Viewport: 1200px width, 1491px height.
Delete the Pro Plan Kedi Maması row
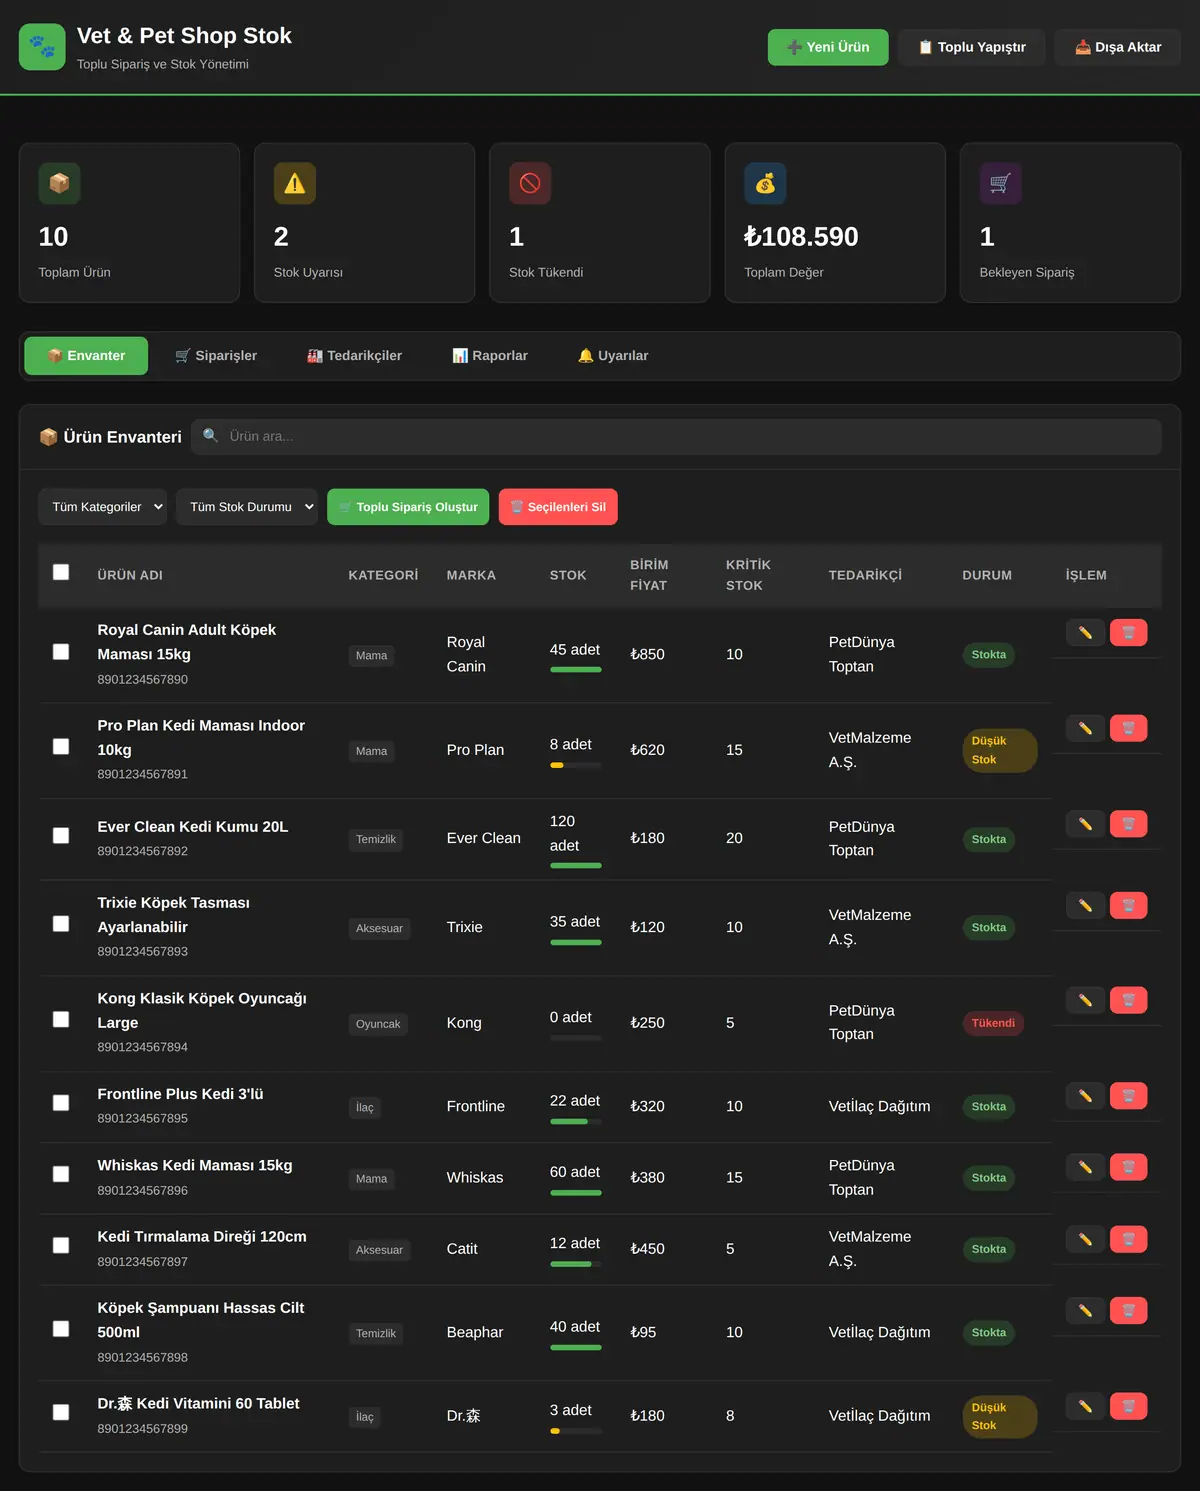click(x=1128, y=728)
